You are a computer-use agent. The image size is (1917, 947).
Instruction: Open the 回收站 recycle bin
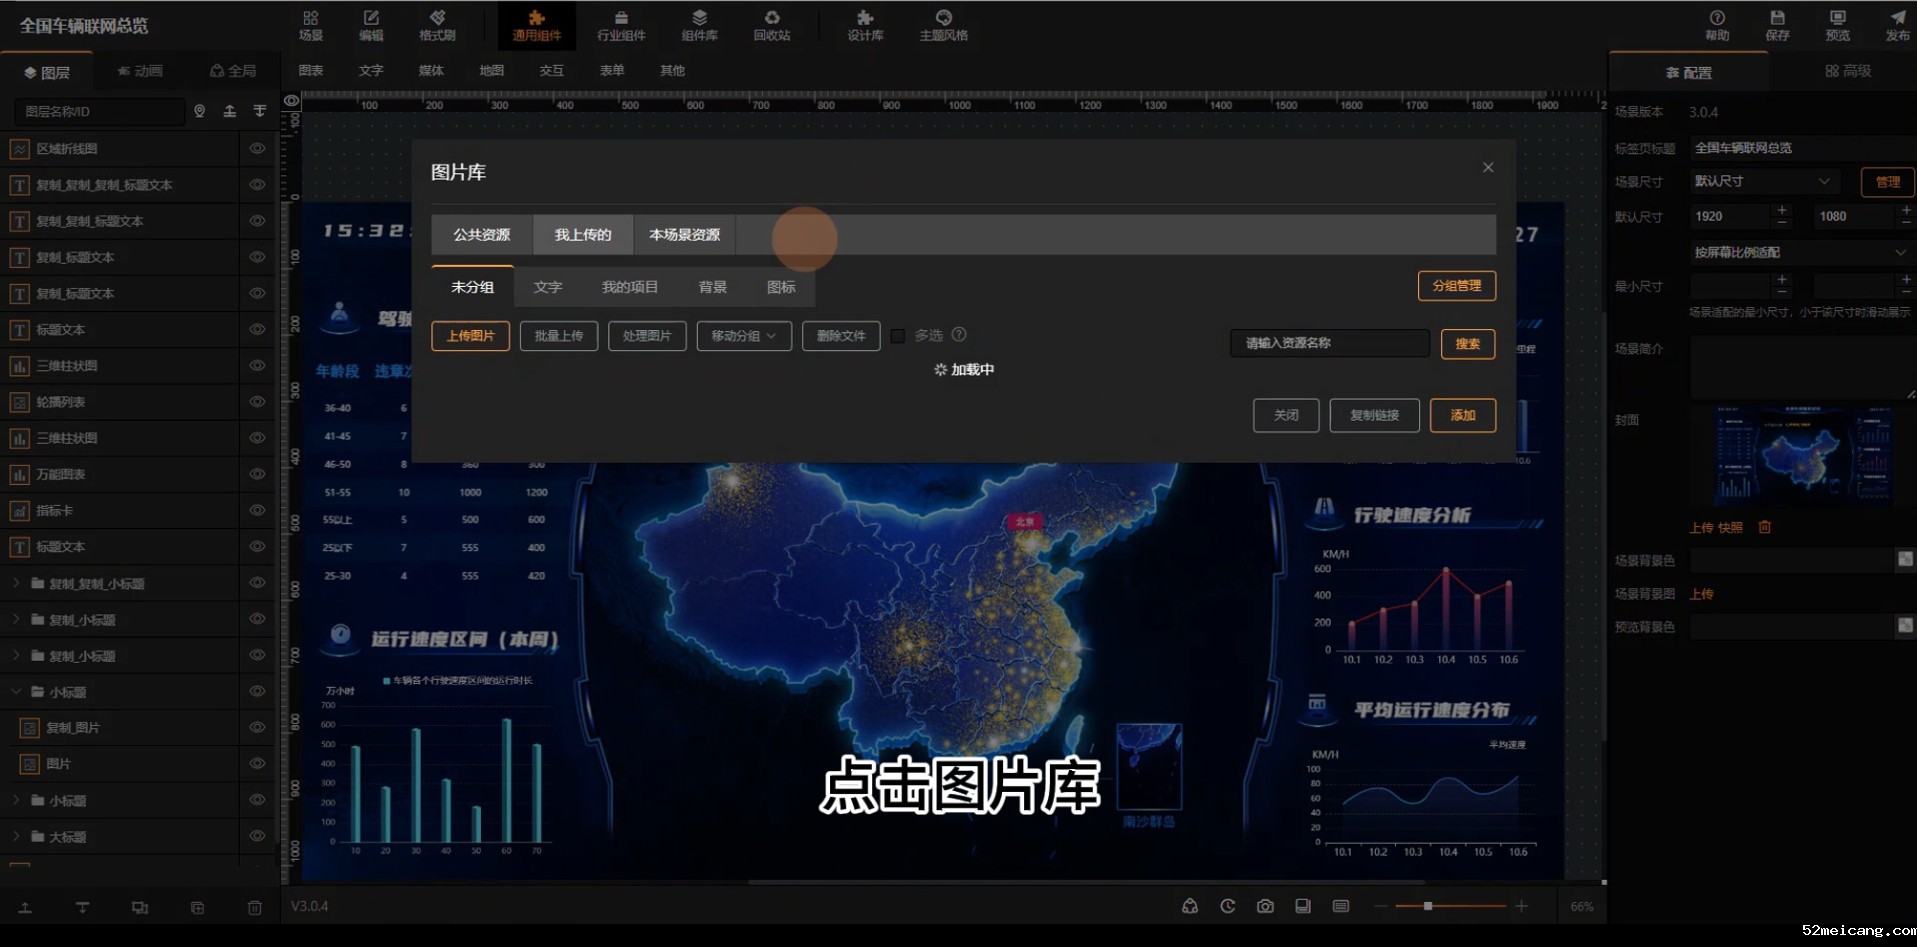(x=771, y=24)
